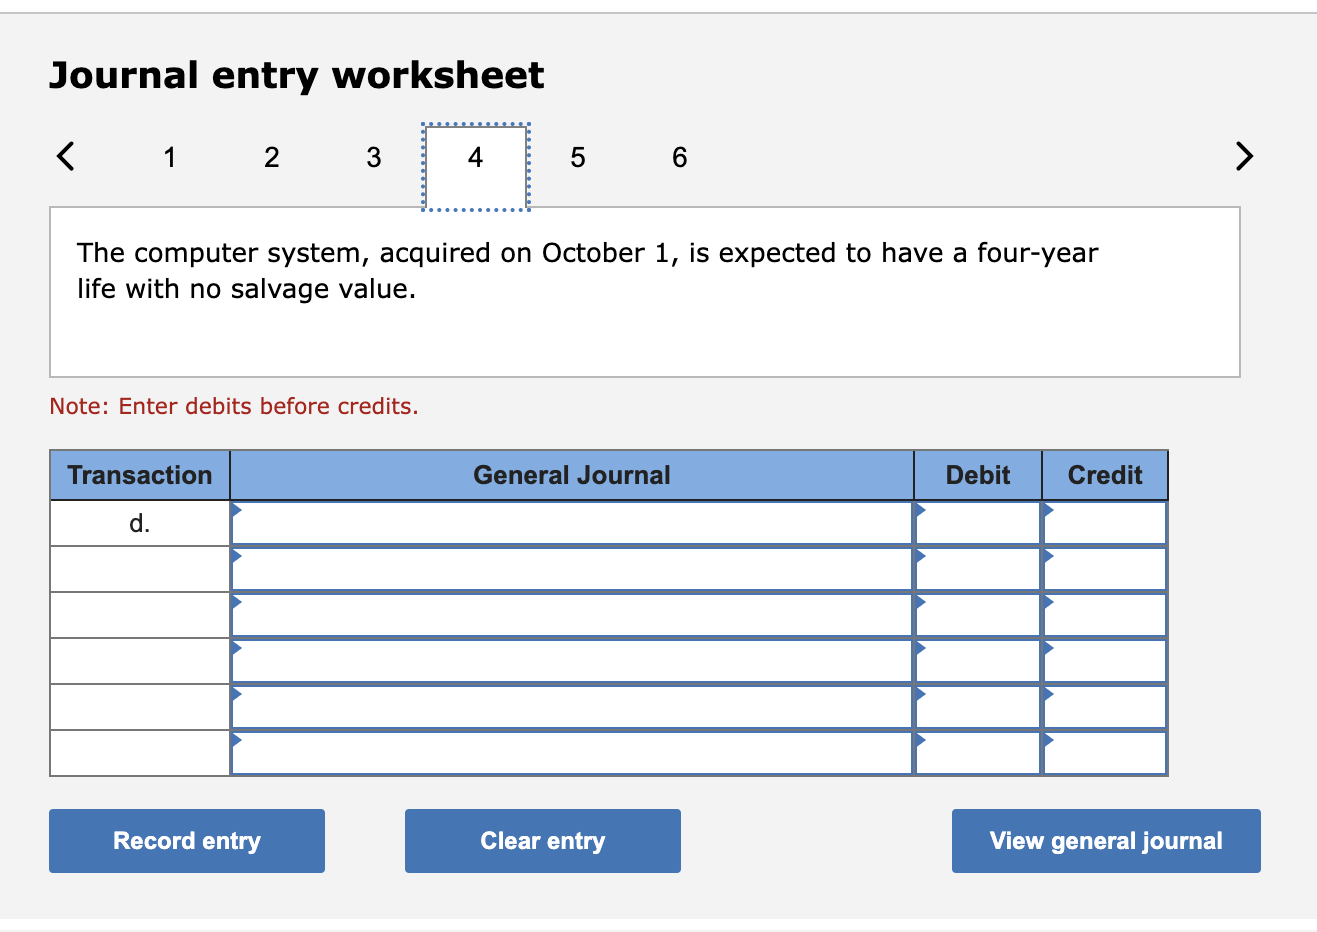Select worksheet entry tab 1

[x=169, y=157]
